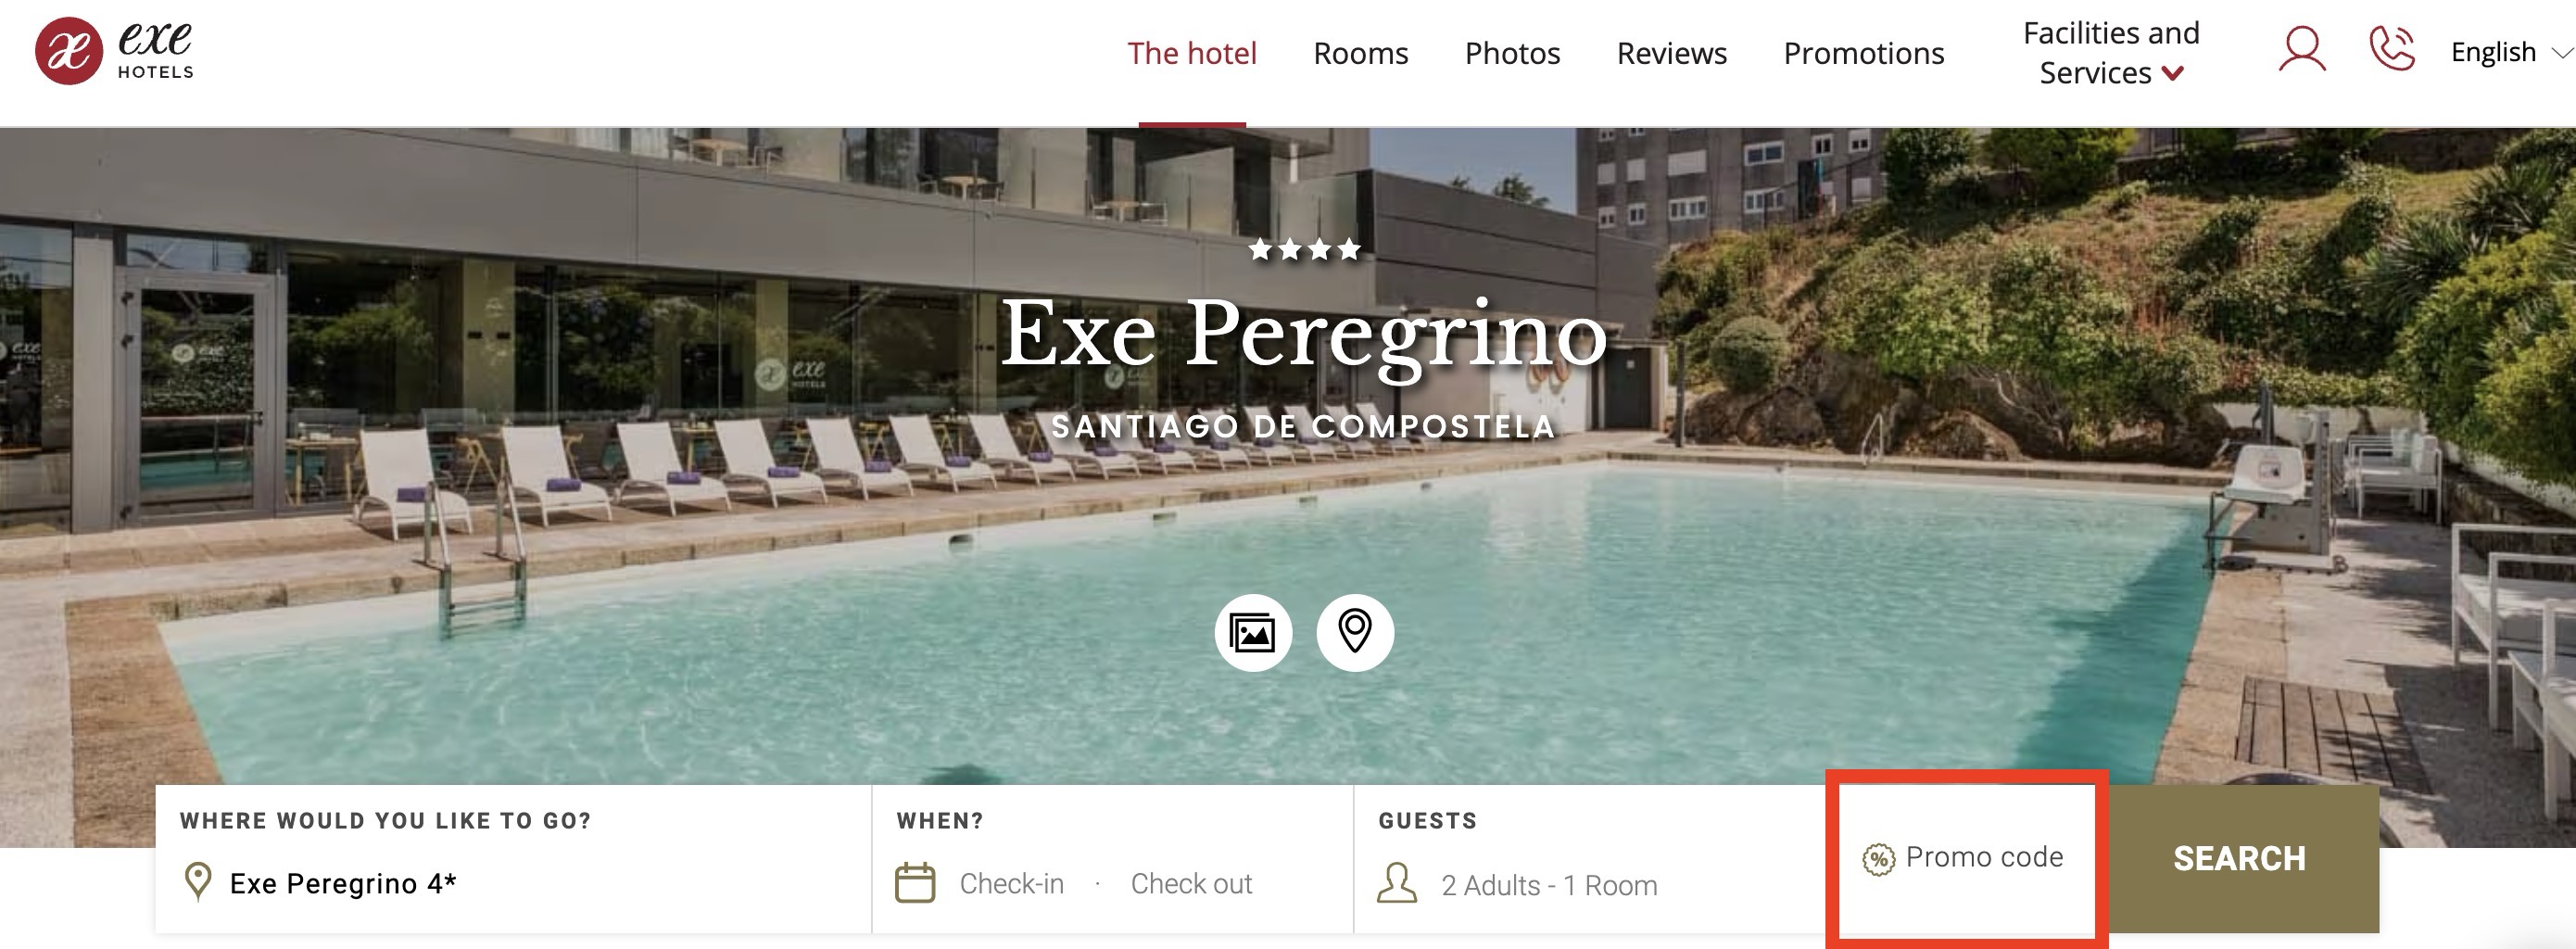This screenshot has width=2576, height=949.
Task: Open the 2 Adults - 1 Room selector
Action: pos(1549,885)
